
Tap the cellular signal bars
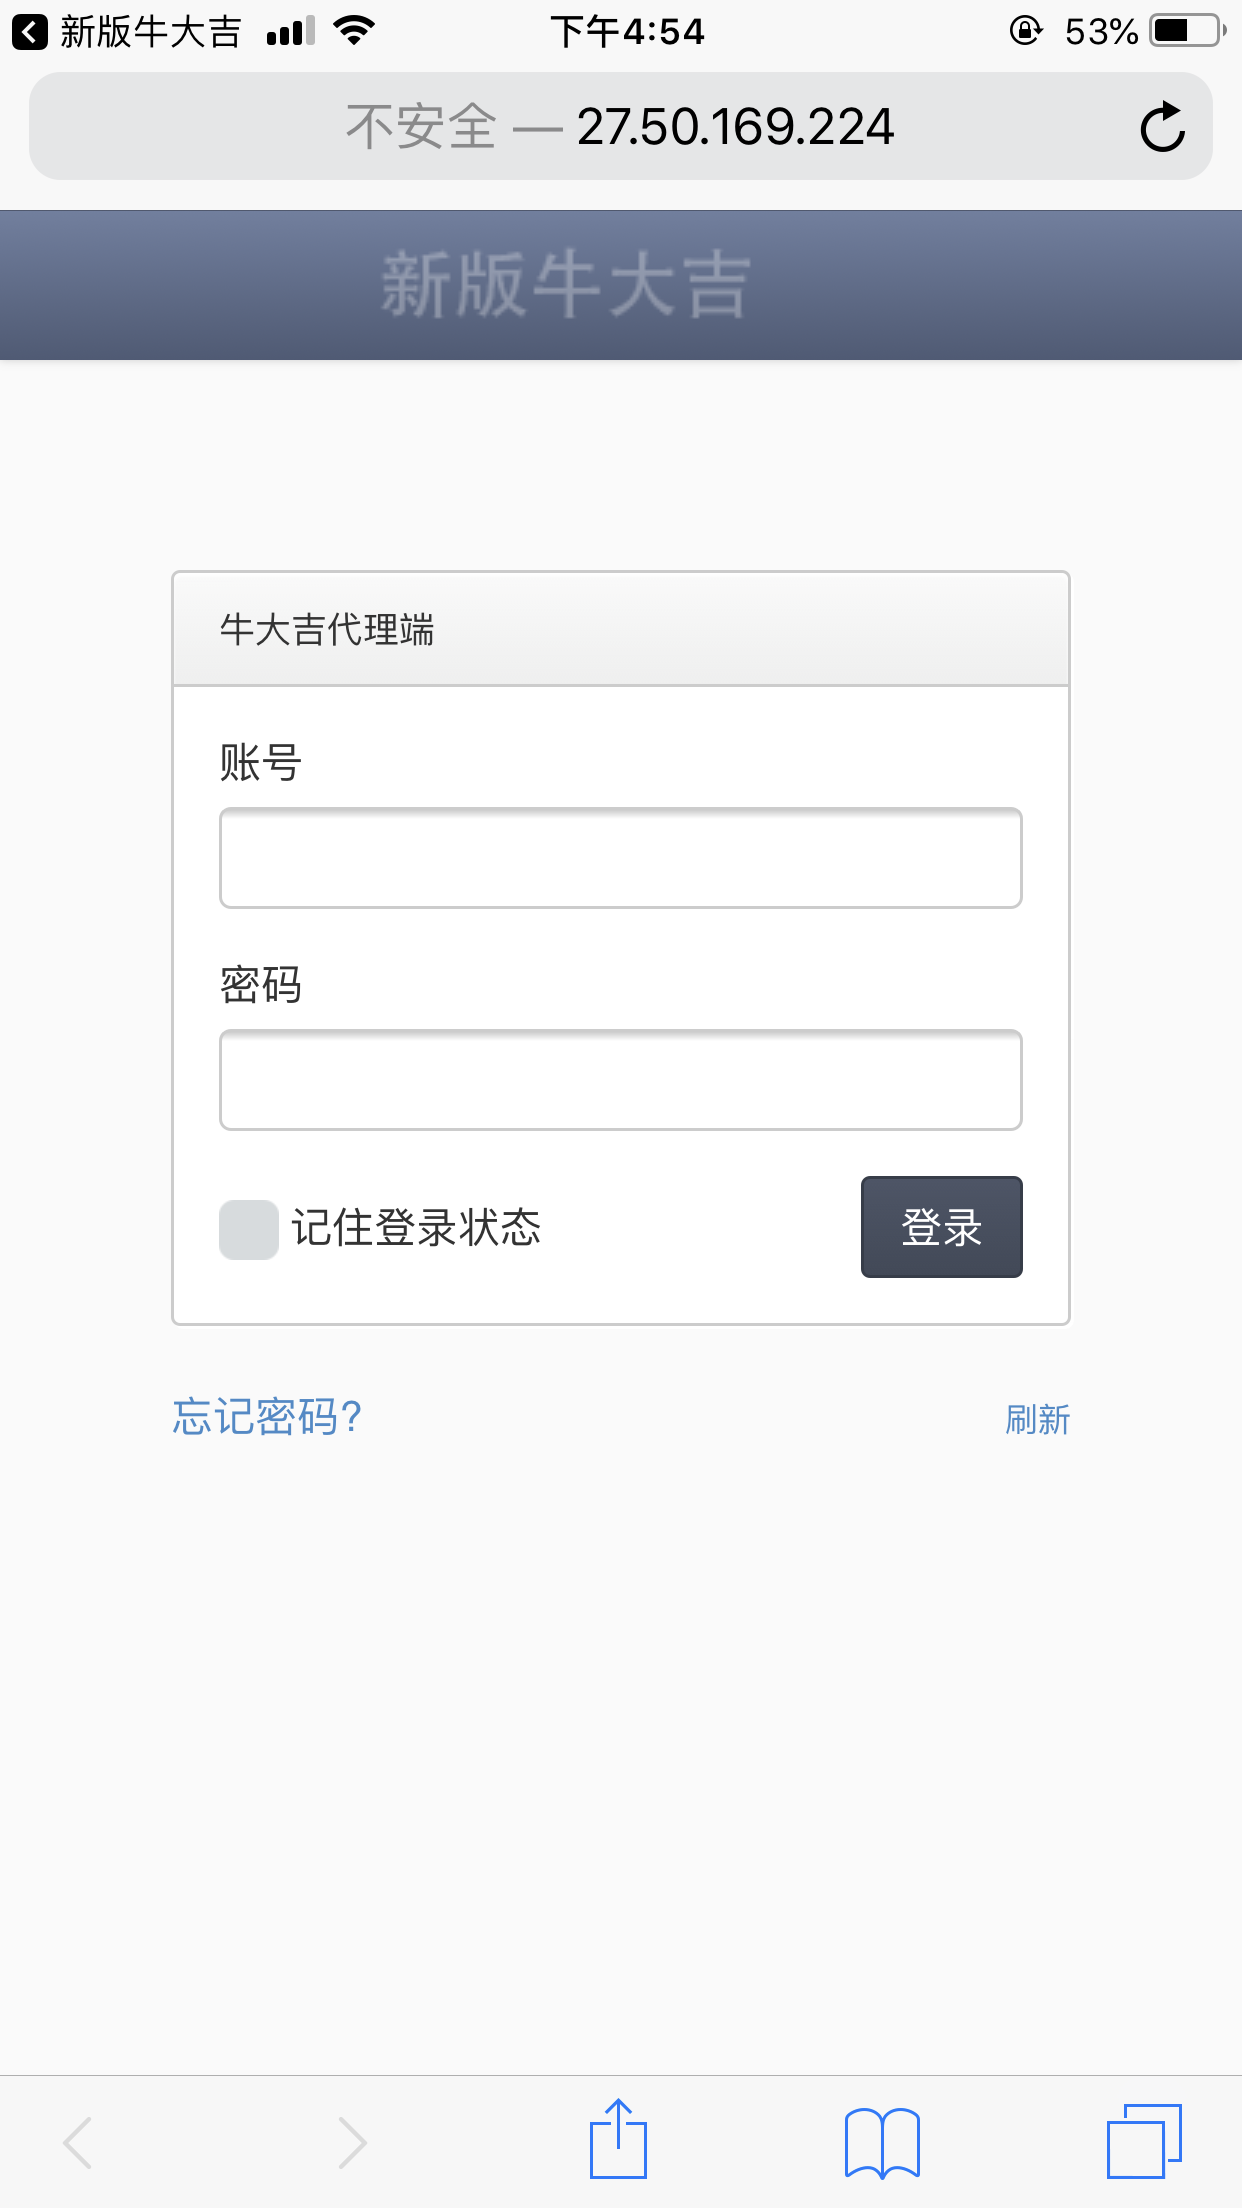(290, 32)
